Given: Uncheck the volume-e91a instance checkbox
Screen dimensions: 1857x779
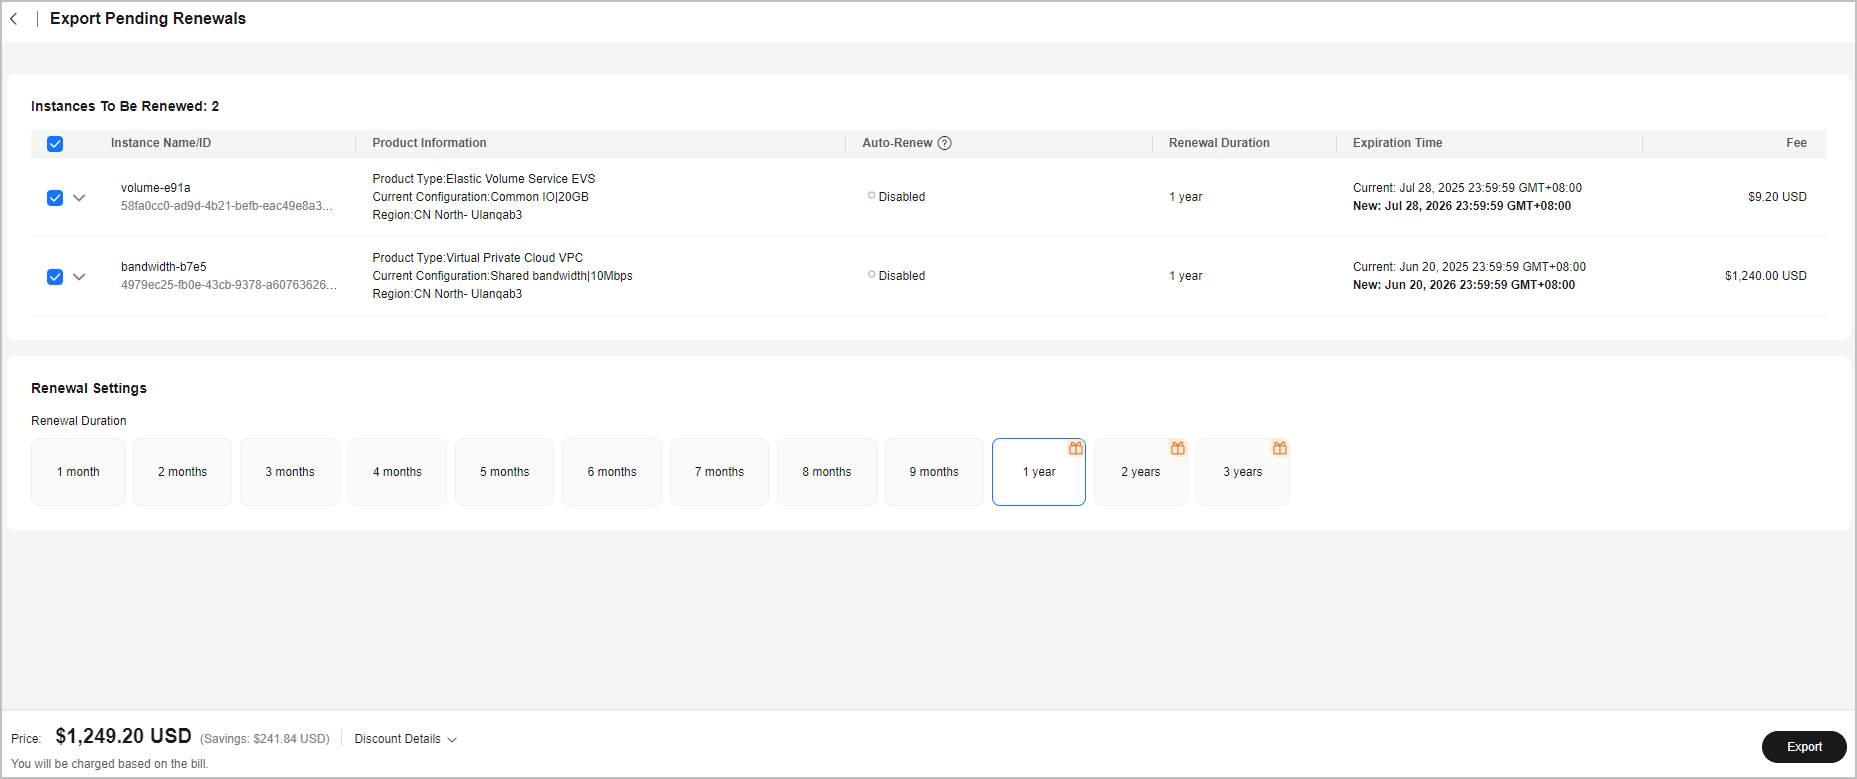Looking at the screenshot, I should coord(55,198).
